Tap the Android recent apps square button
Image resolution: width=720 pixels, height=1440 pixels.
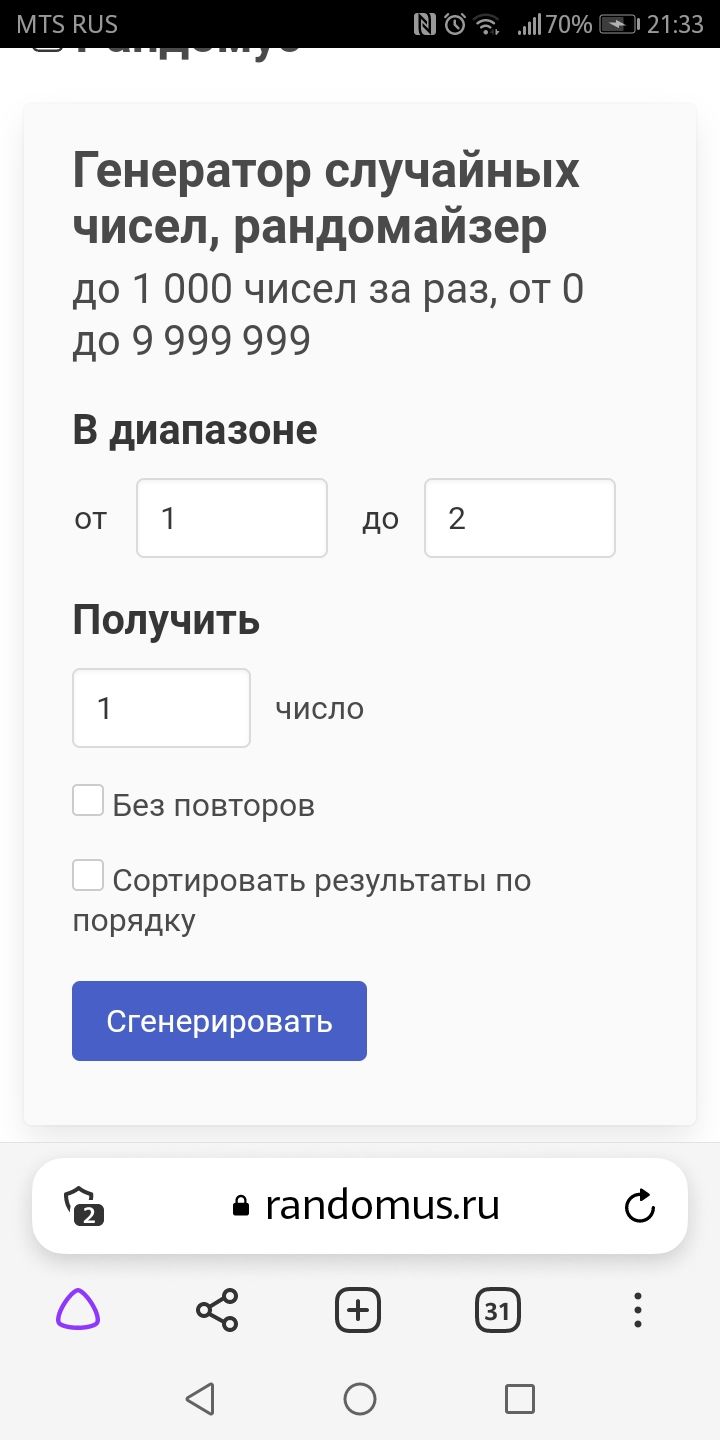coord(520,1399)
